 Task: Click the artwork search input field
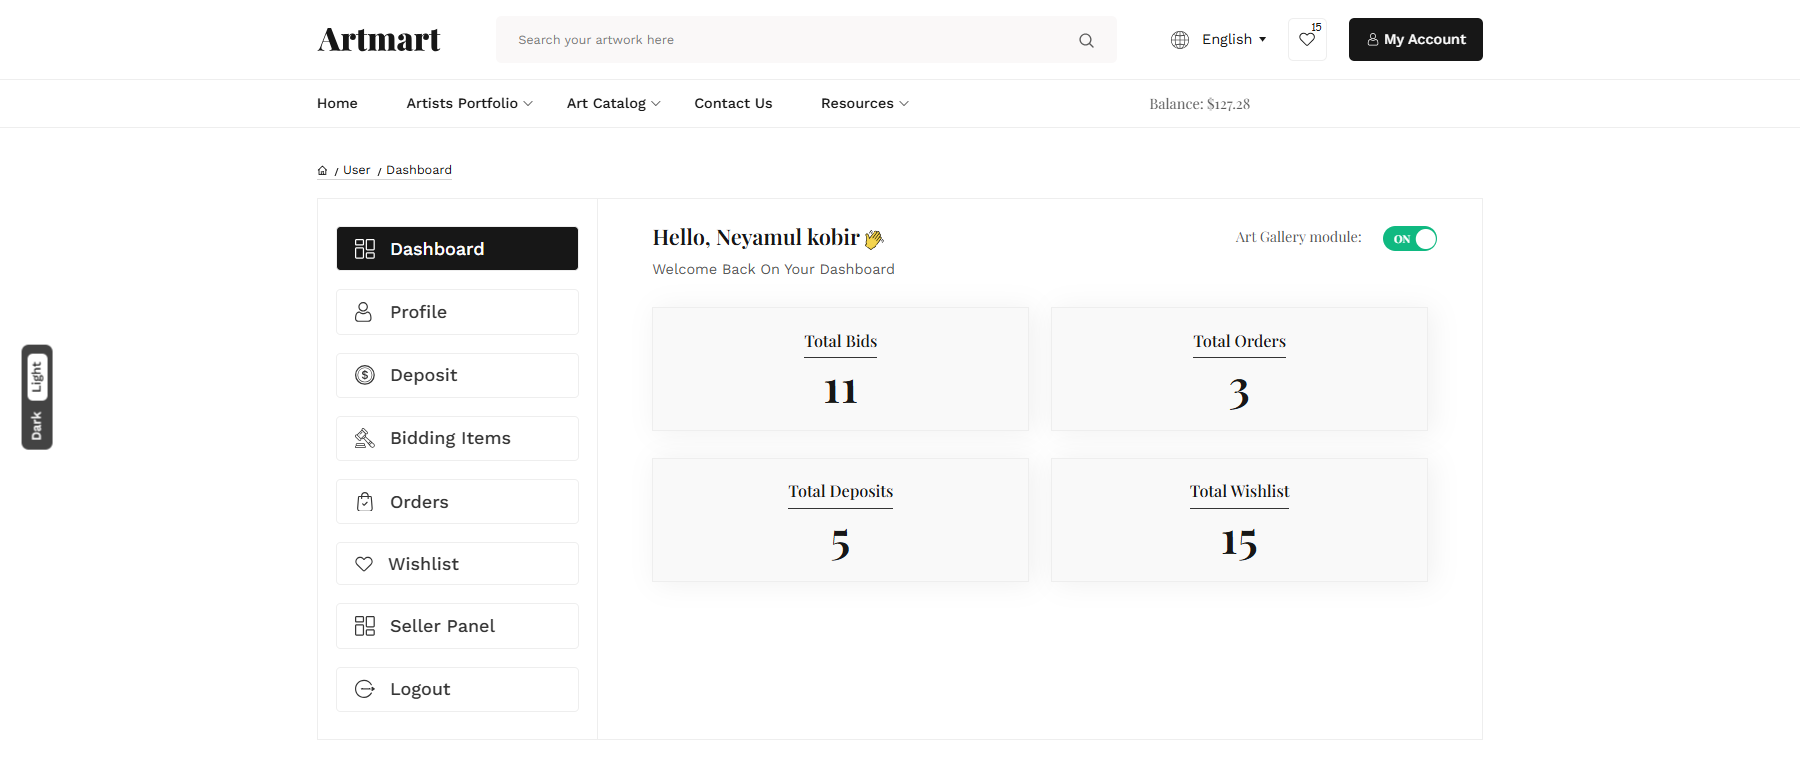[806, 40]
